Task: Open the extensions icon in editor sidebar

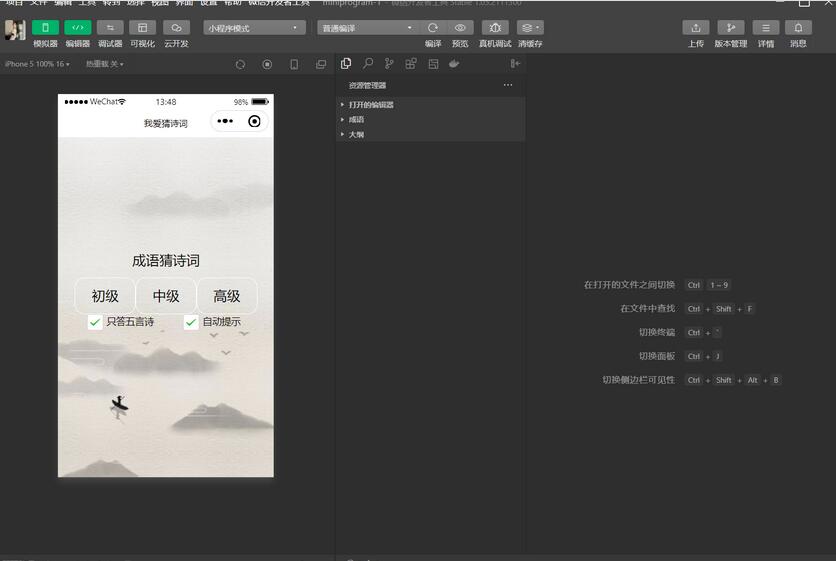Action: click(x=411, y=63)
